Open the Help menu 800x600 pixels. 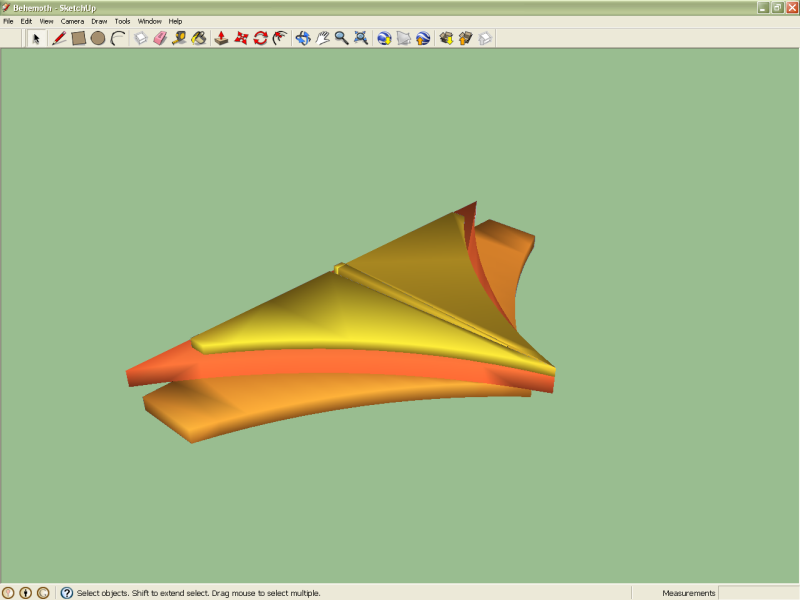click(x=175, y=21)
